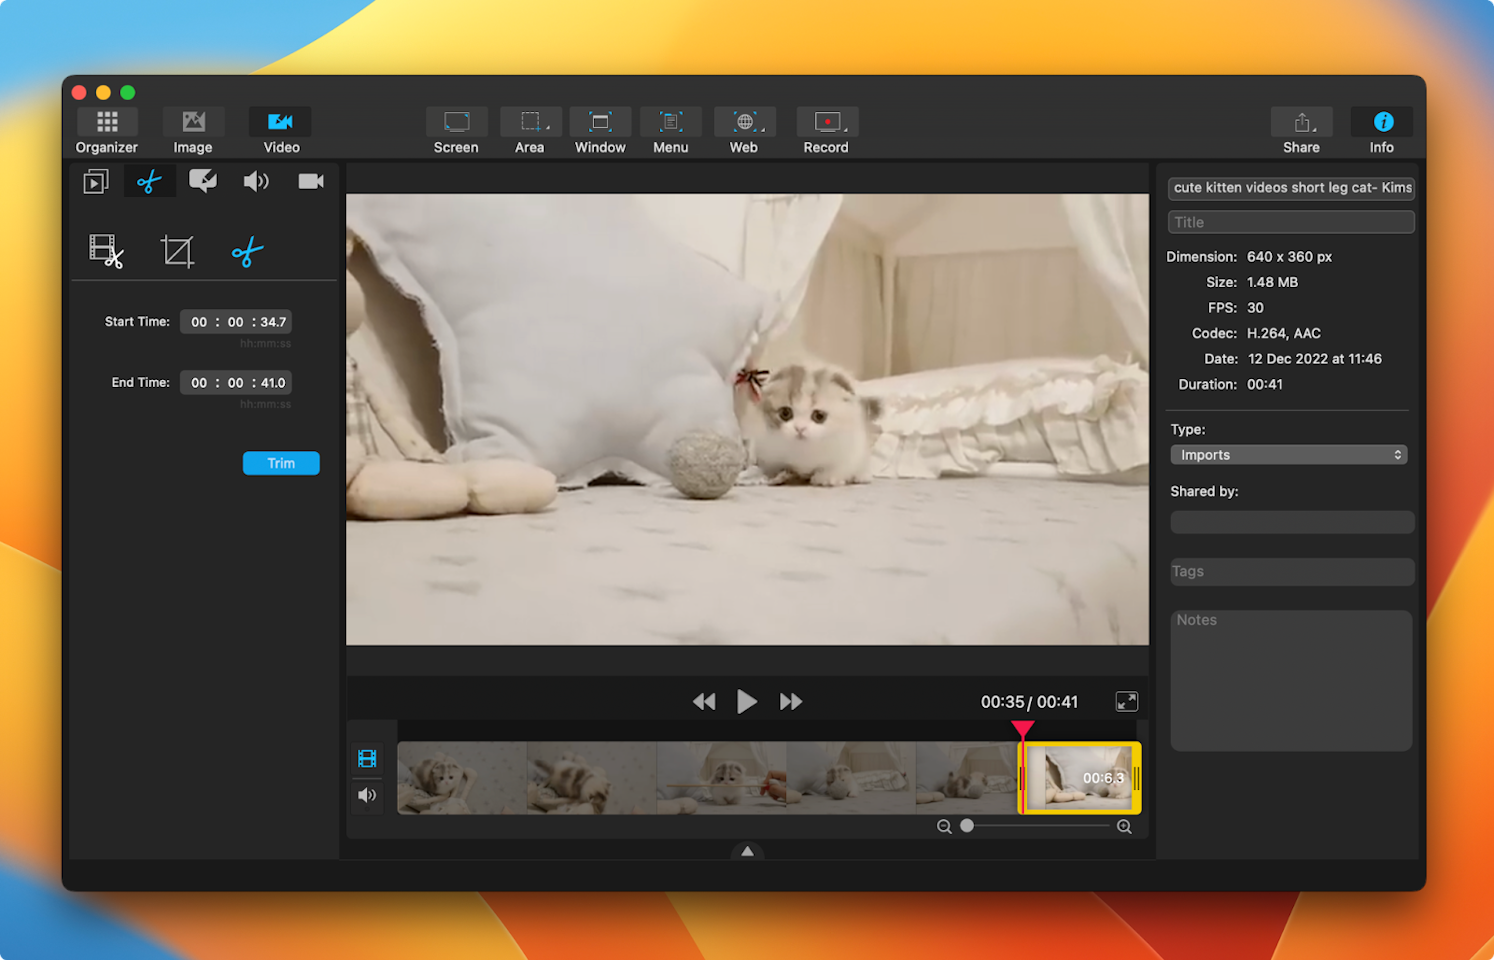Enable fullscreen preview mode
This screenshot has height=960, width=1494.
tap(1126, 701)
